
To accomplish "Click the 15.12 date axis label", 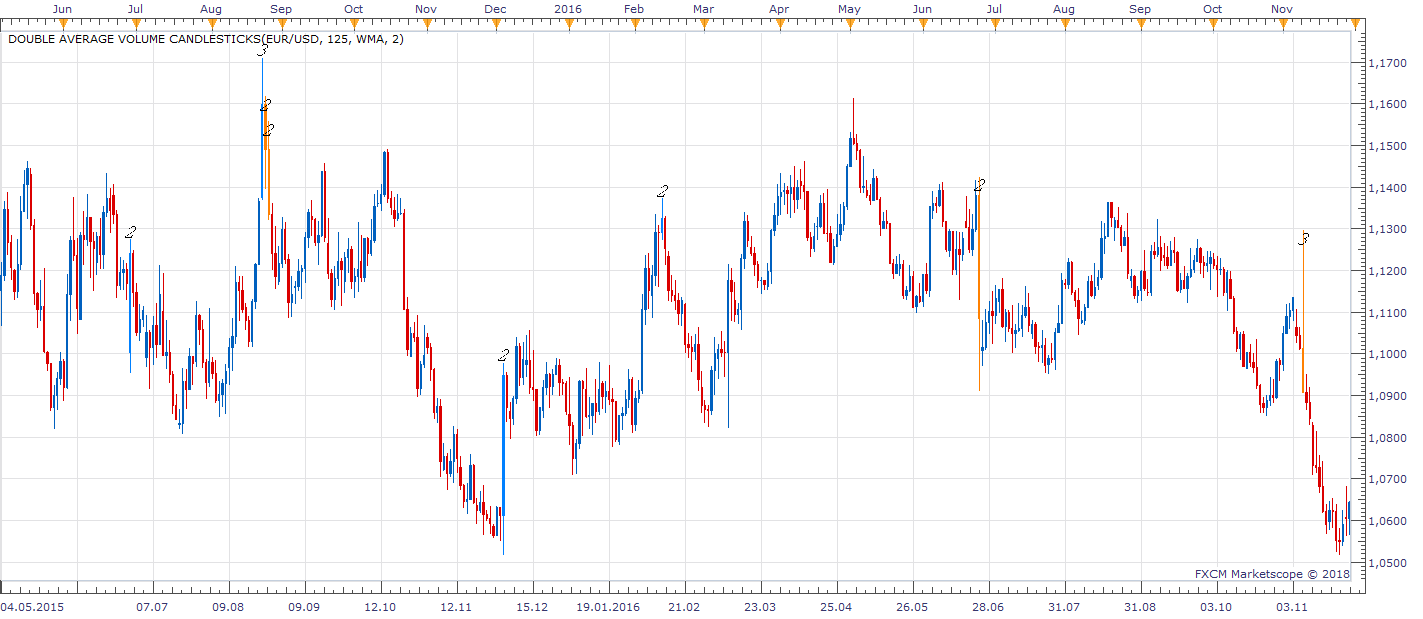I will point(532,607).
